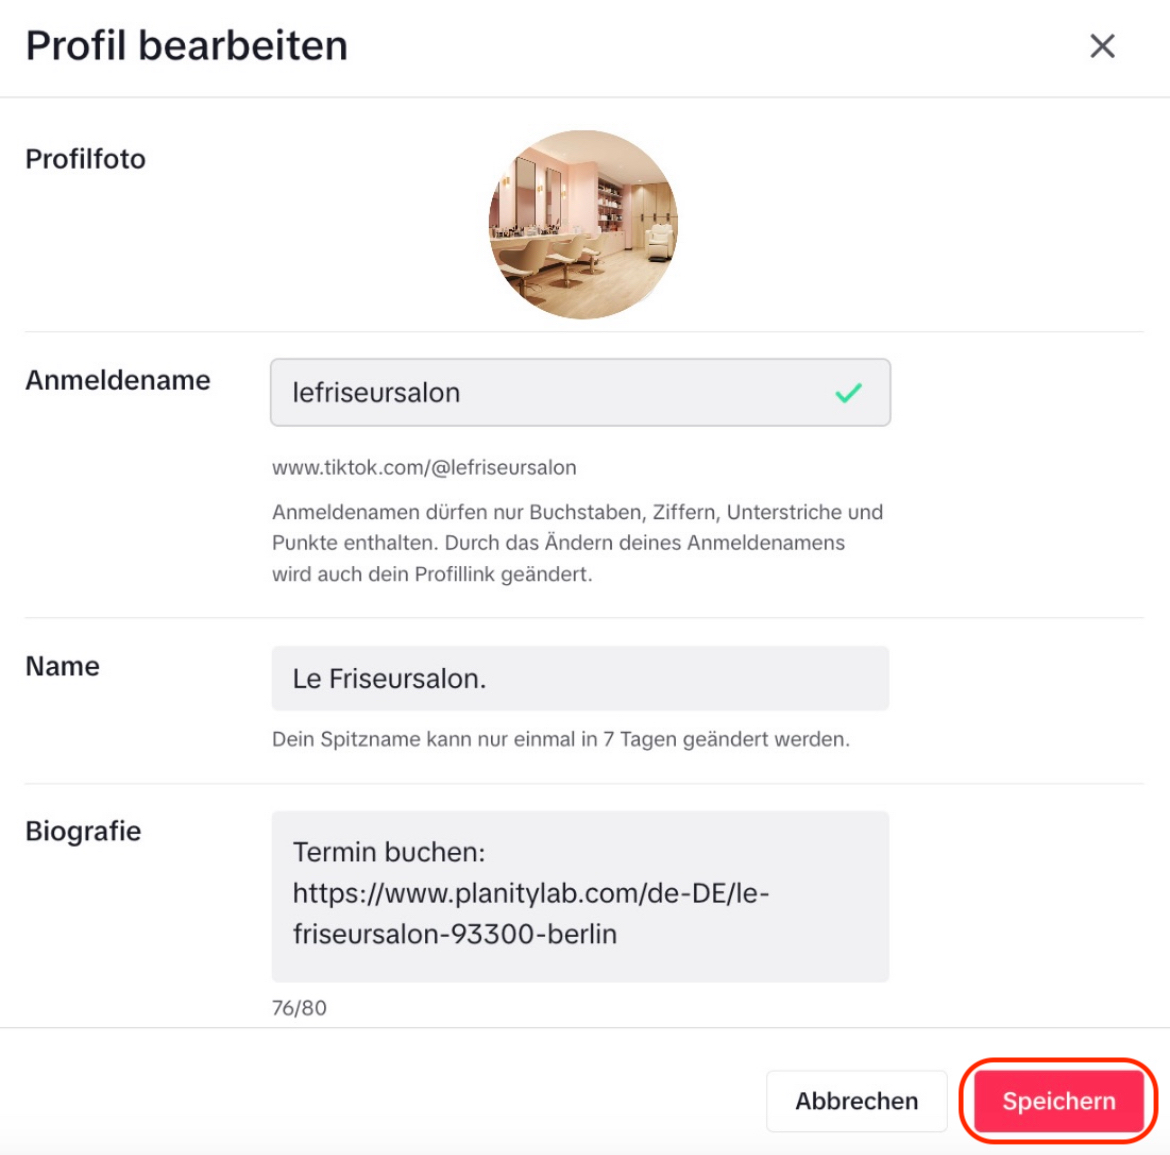Click the www.tiktok.com/@lefriseursalon profile link text
Viewport: 1170px width, 1155px height.
[424, 468]
